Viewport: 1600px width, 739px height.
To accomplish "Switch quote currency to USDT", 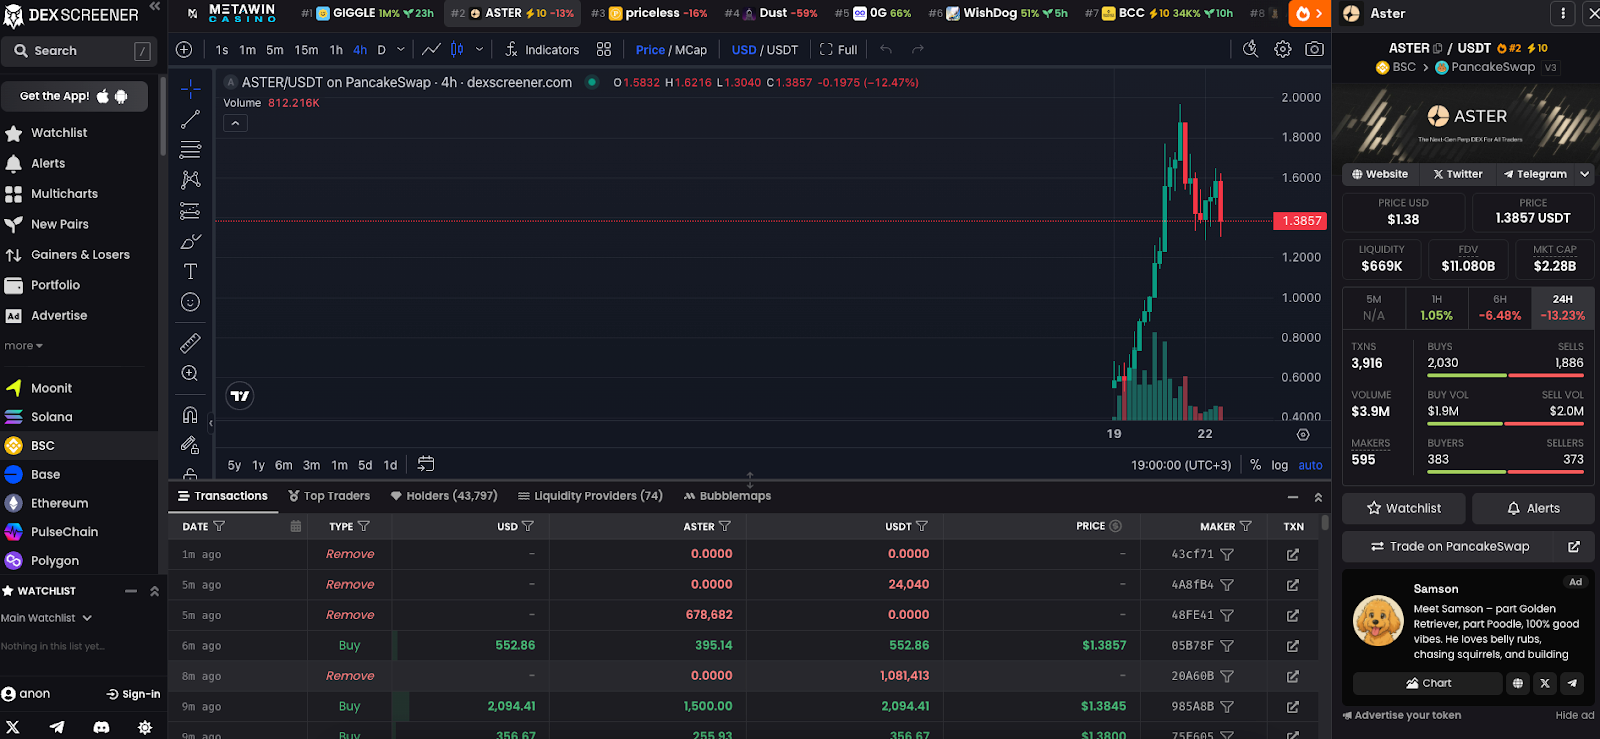I will coord(782,50).
